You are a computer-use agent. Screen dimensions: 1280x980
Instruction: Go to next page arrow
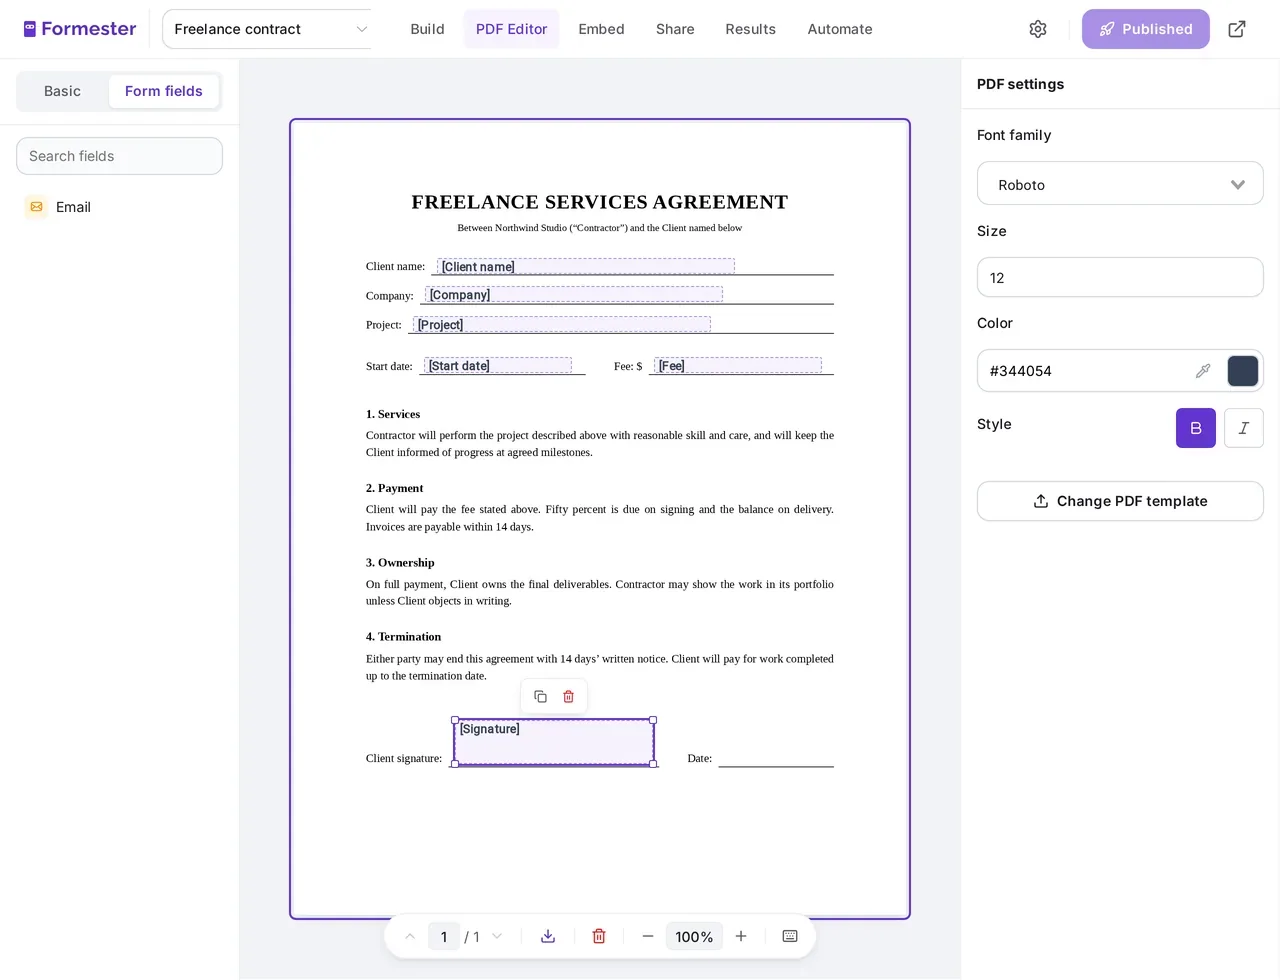point(497,936)
